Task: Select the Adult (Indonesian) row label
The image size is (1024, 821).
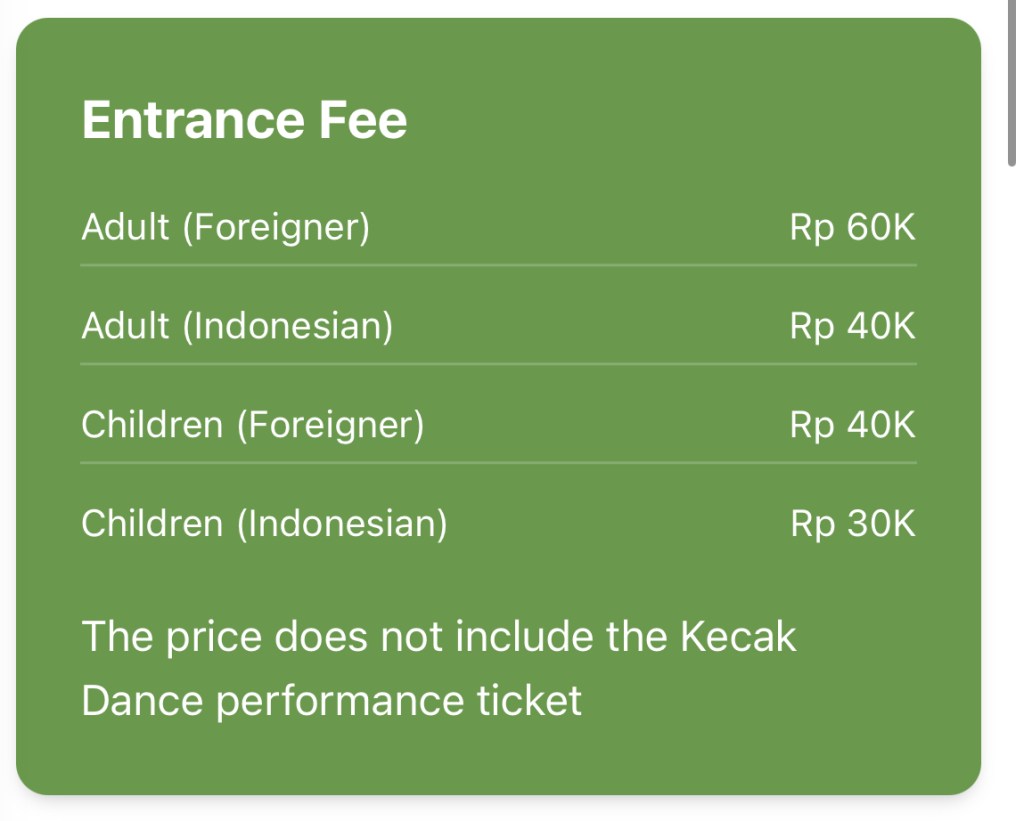Action: (x=237, y=327)
